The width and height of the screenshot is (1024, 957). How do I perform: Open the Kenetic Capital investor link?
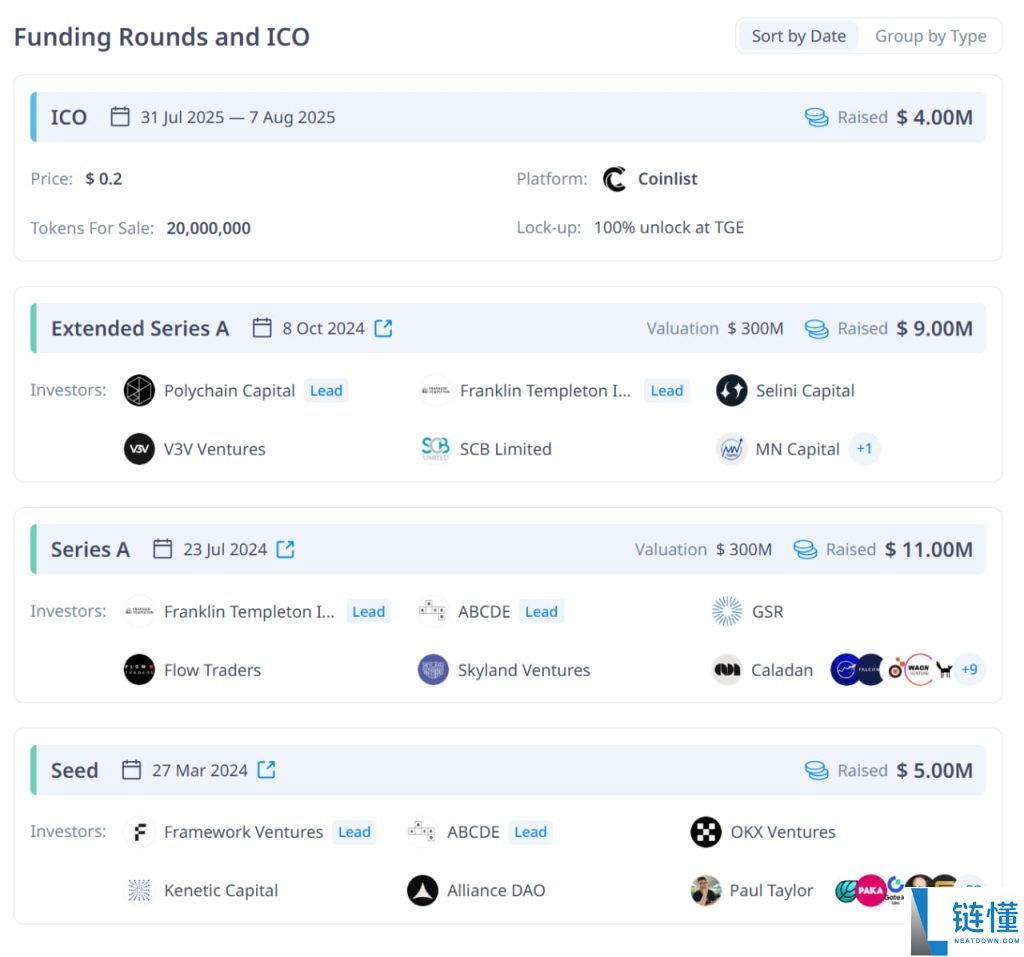coord(221,890)
